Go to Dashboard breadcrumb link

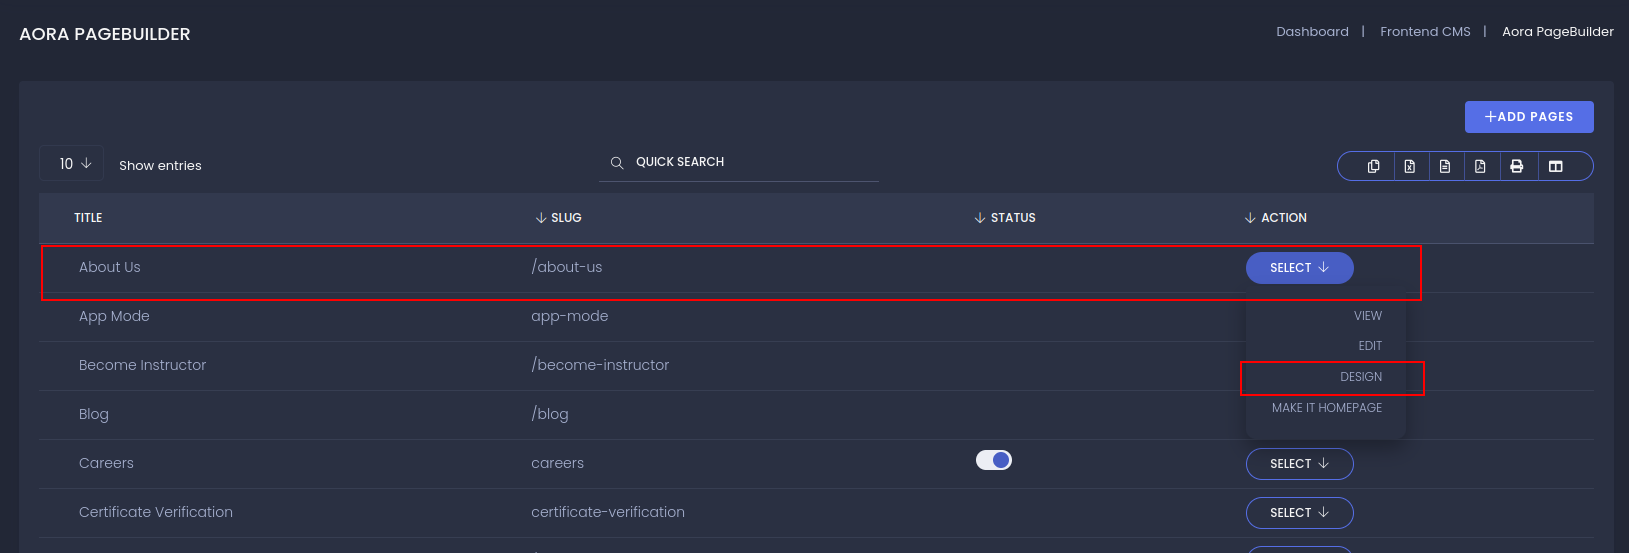coord(1312,32)
